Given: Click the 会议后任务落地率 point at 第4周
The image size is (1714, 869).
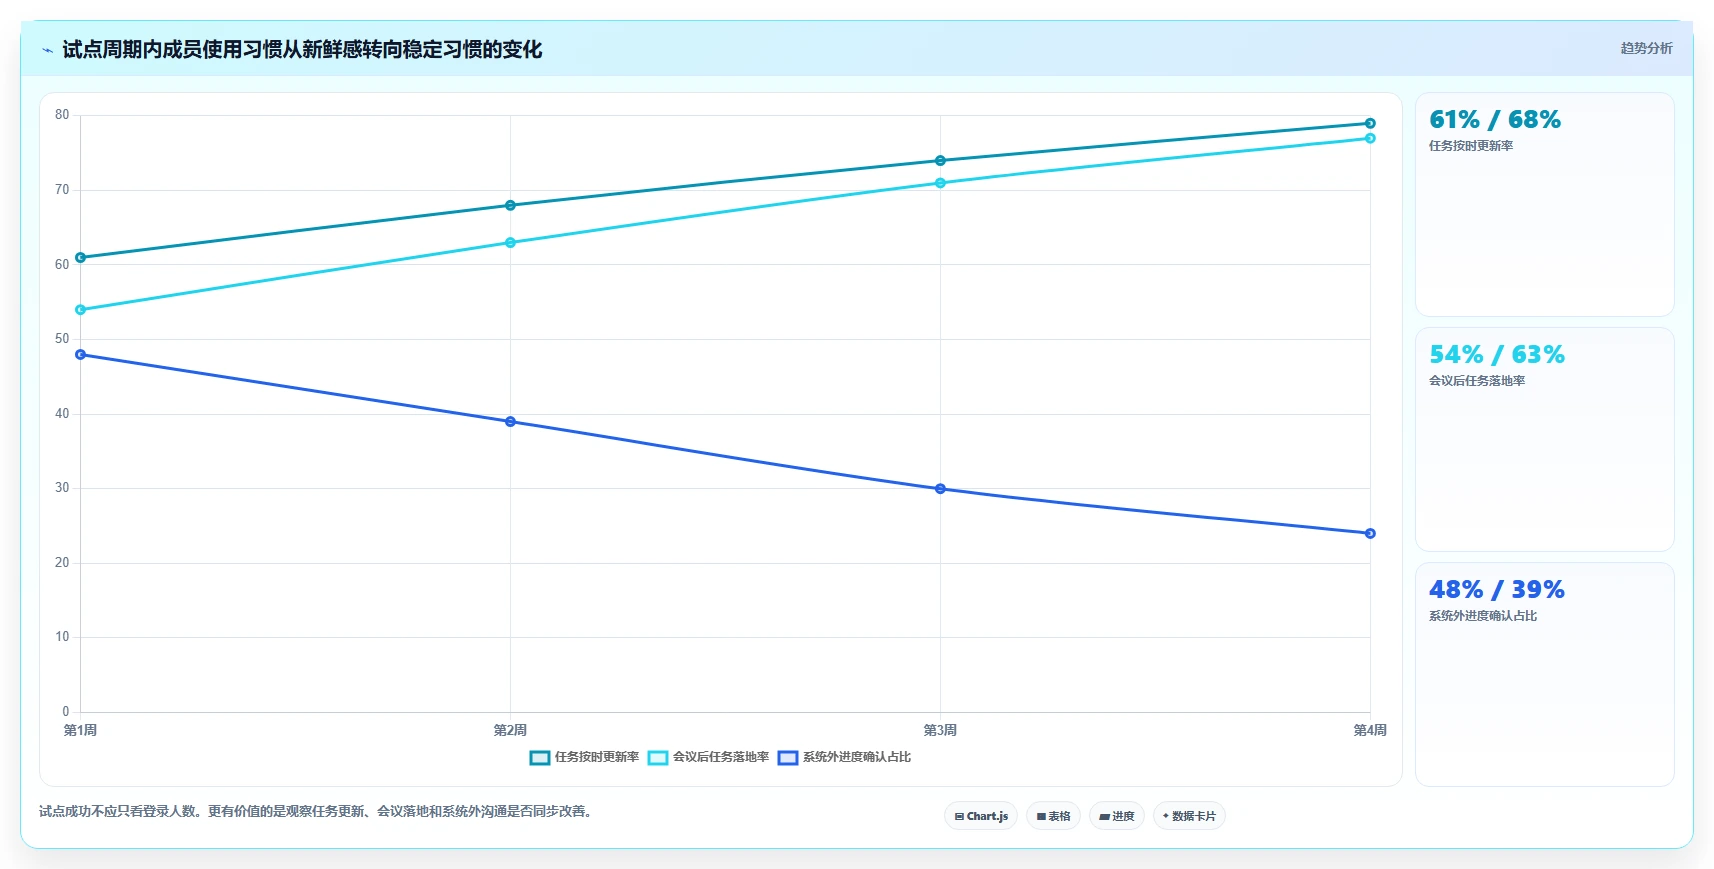Looking at the screenshot, I should [1370, 138].
